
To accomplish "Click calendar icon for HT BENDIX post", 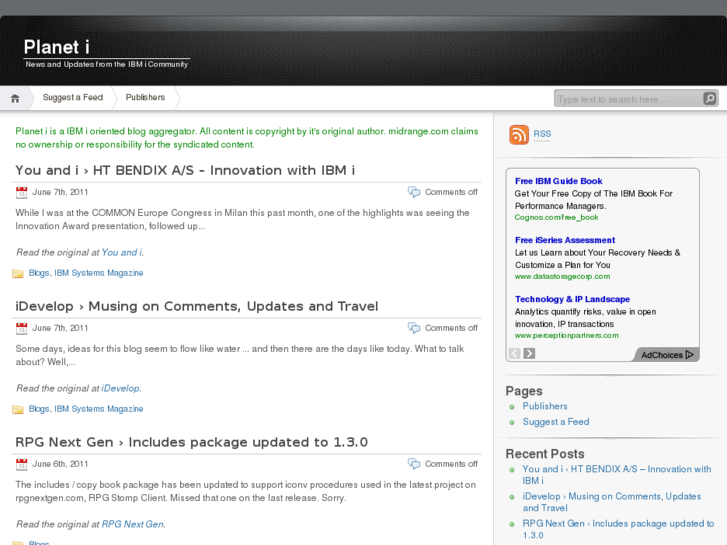I will [21, 192].
